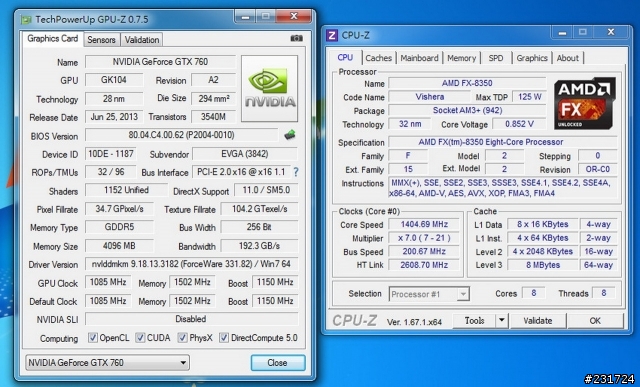The image size is (640, 387).
Task: Open the Graphics tab in CPU-Z
Action: click(532, 58)
